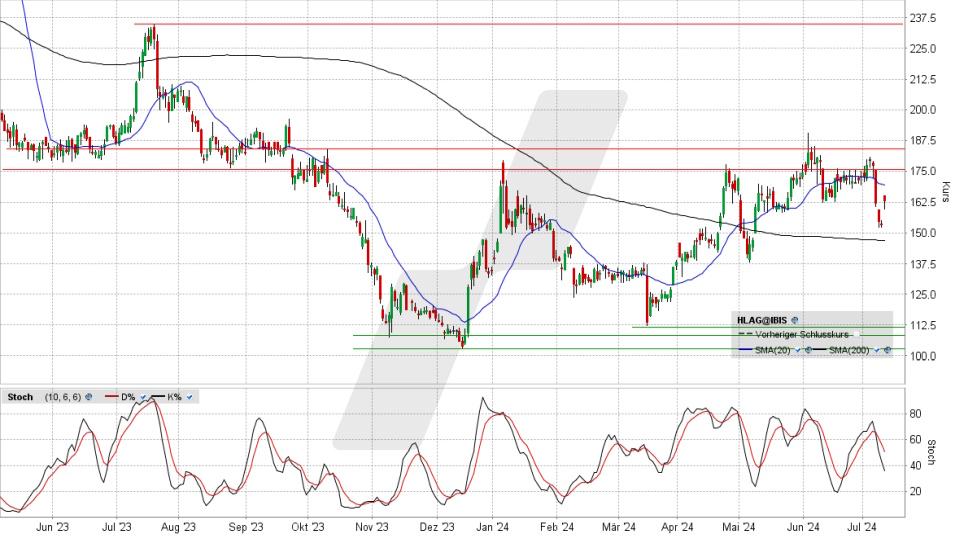This screenshot has width=960, height=540.
Task: Click the SMA(20) legend label
Action: point(773,350)
